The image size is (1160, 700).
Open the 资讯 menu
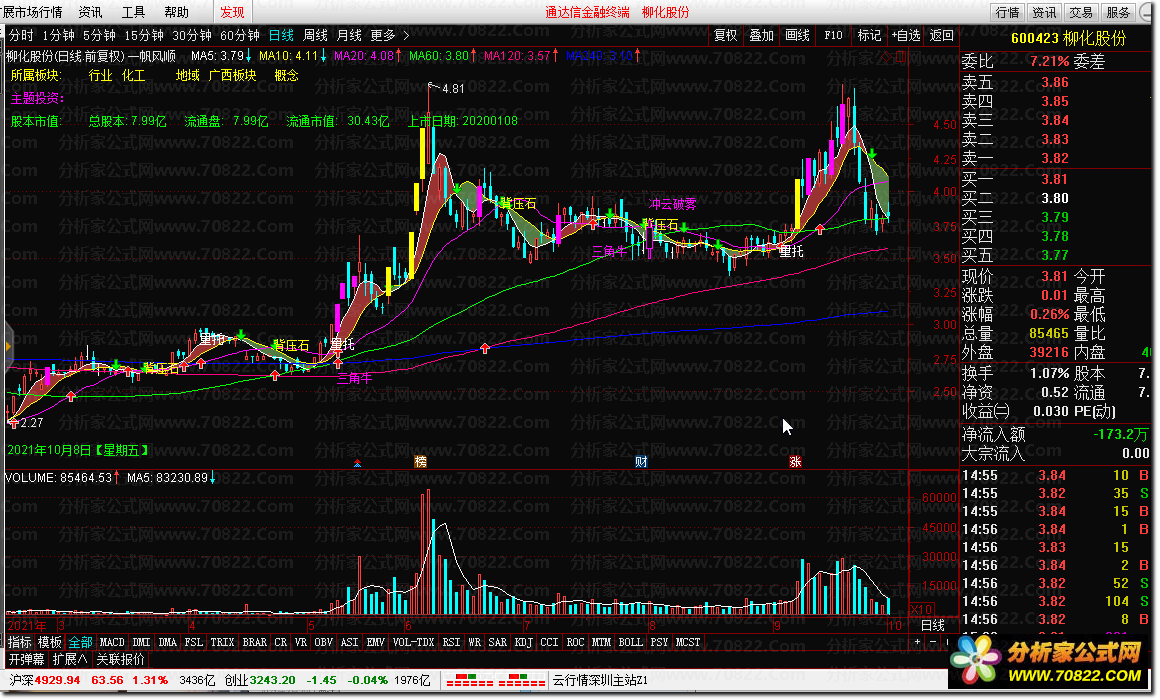click(x=90, y=12)
